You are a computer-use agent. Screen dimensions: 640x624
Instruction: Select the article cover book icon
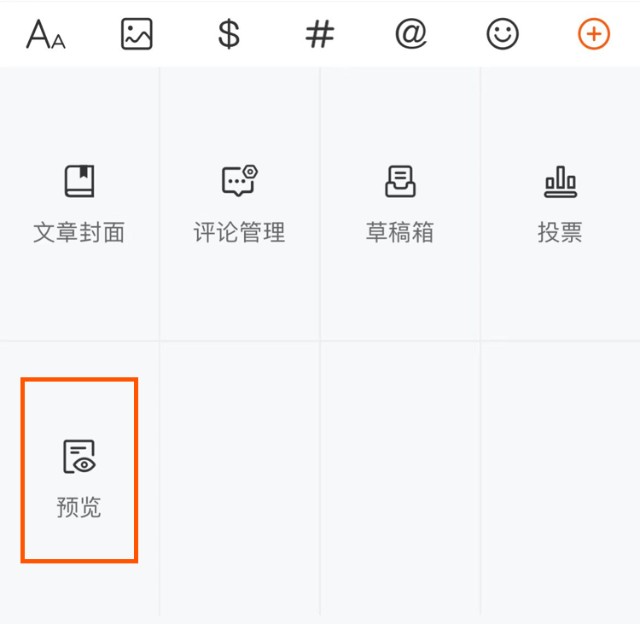pos(80,181)
